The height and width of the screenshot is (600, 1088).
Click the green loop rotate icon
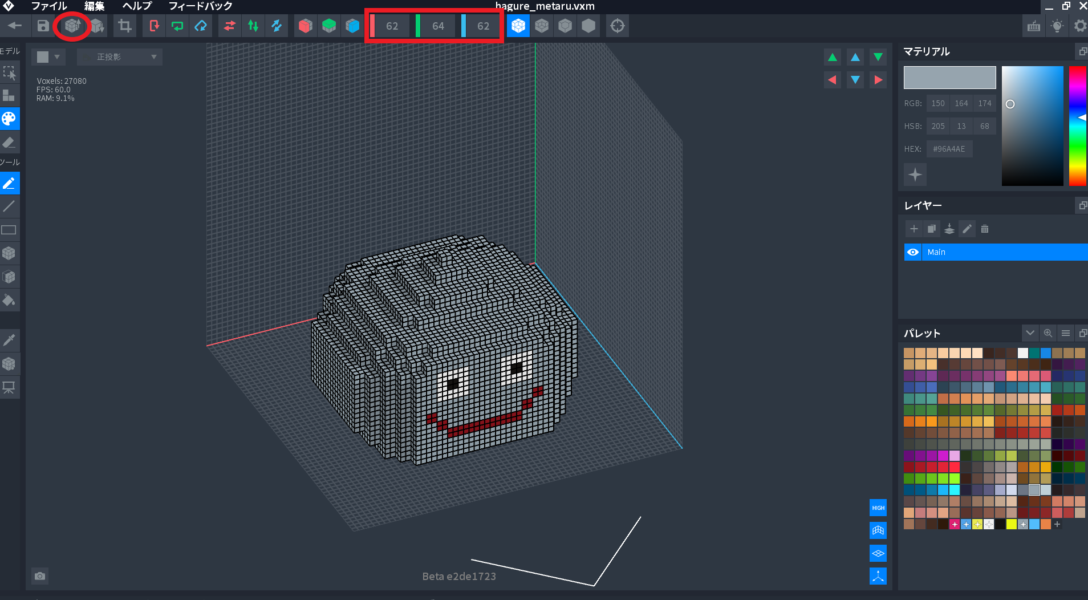point(178,26)
